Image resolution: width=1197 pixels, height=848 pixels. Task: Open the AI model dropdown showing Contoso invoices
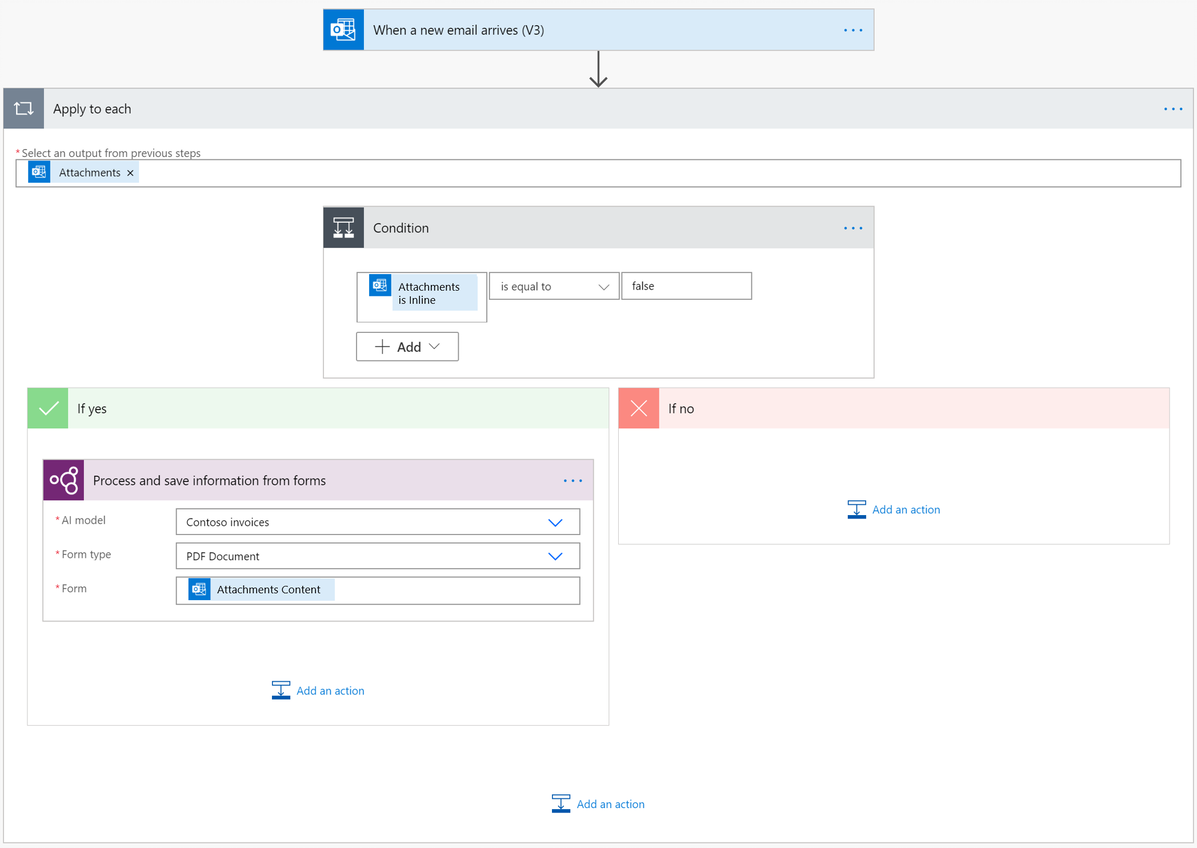tap(377, 521)
